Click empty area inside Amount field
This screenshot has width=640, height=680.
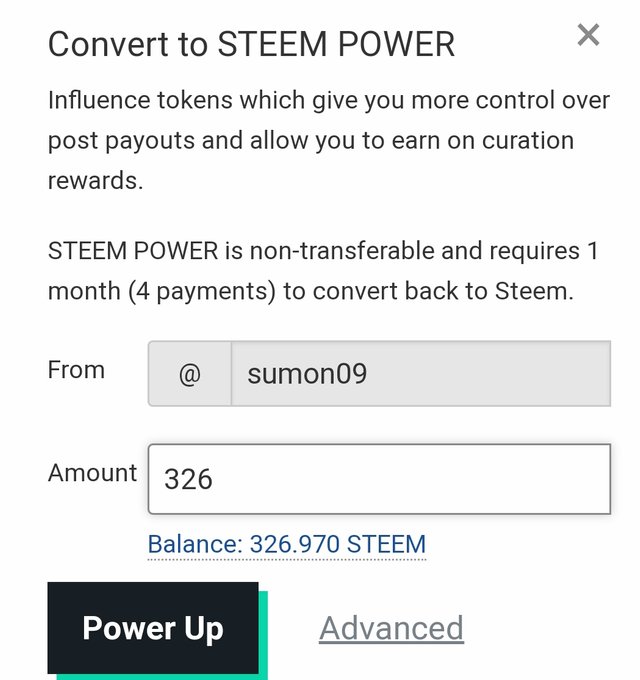pyautogui.click(x=412, y=479)
